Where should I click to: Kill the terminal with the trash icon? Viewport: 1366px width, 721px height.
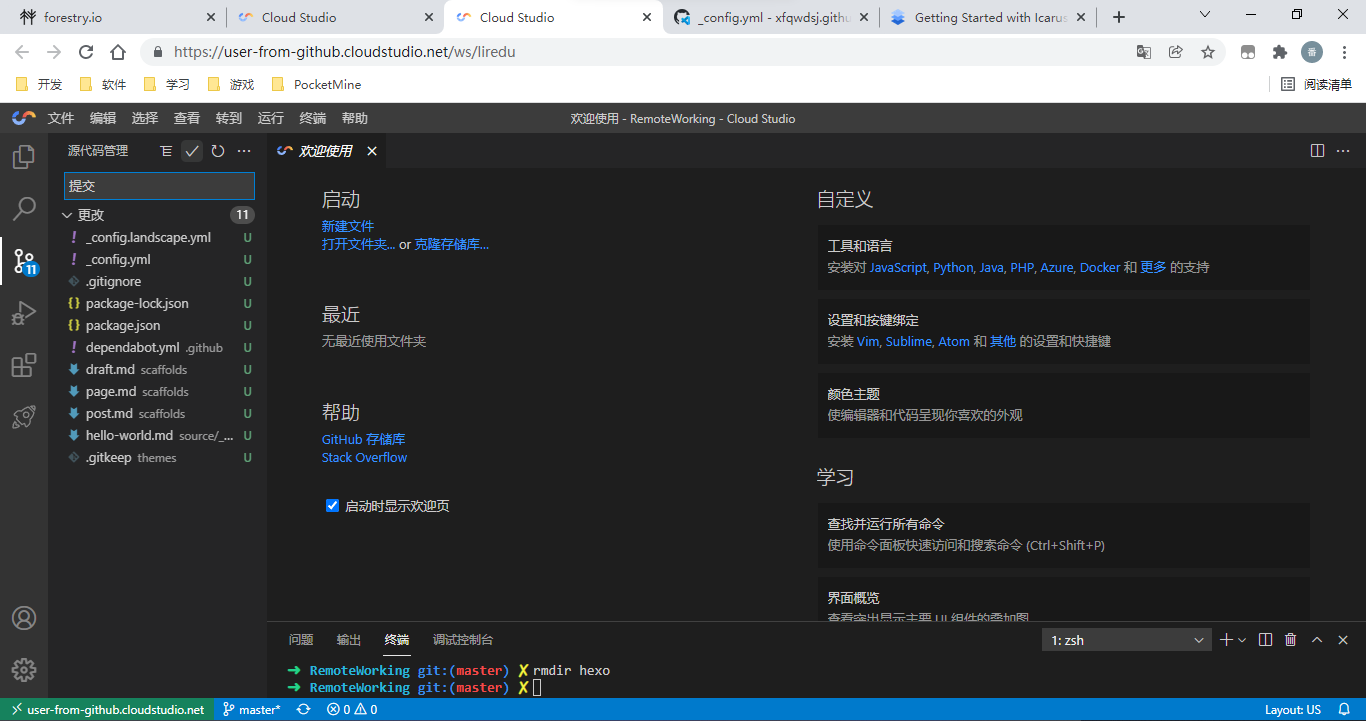point(1291,640)
